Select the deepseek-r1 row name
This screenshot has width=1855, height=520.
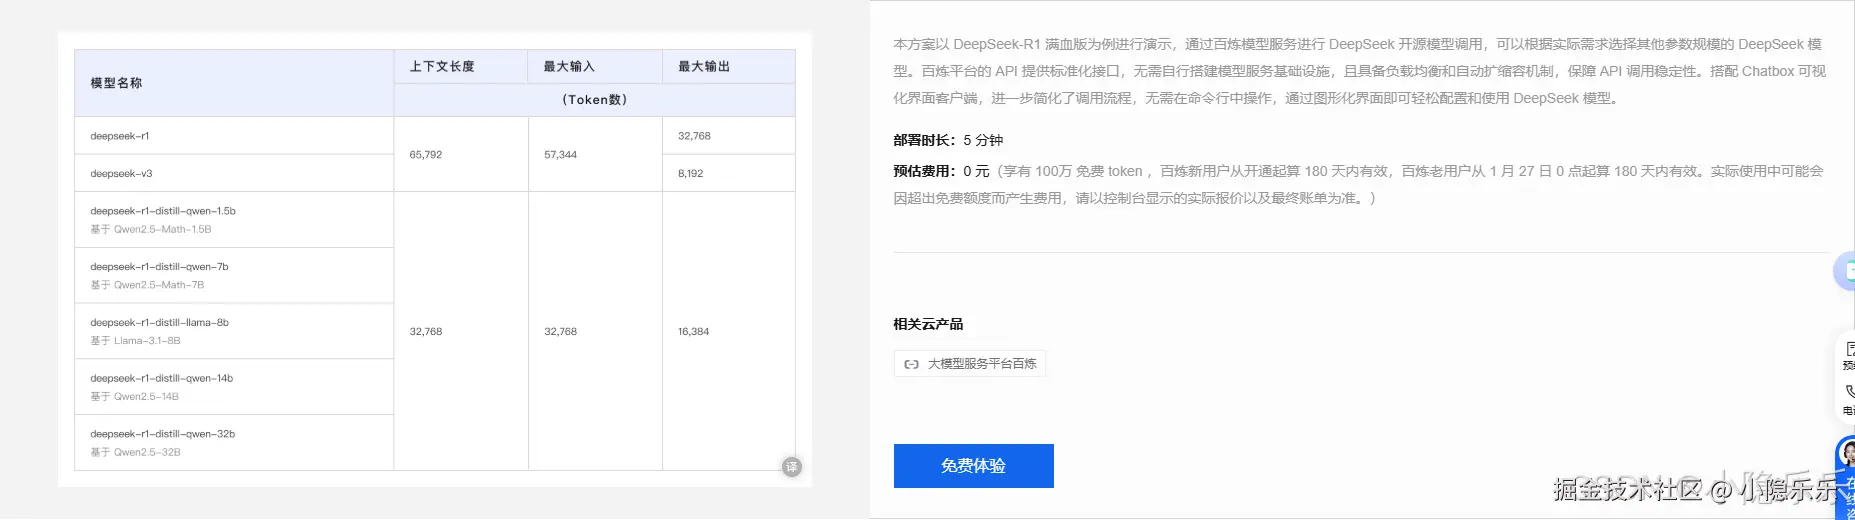tap(120, 136)
